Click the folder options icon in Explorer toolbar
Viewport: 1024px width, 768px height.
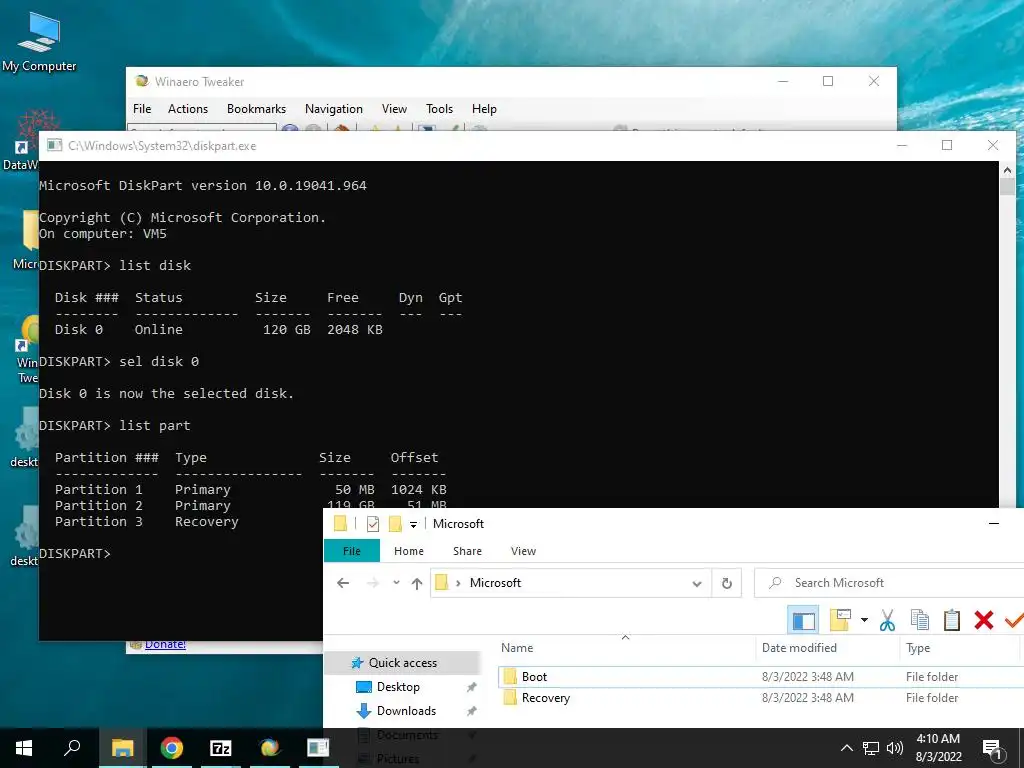click(840, 620)
